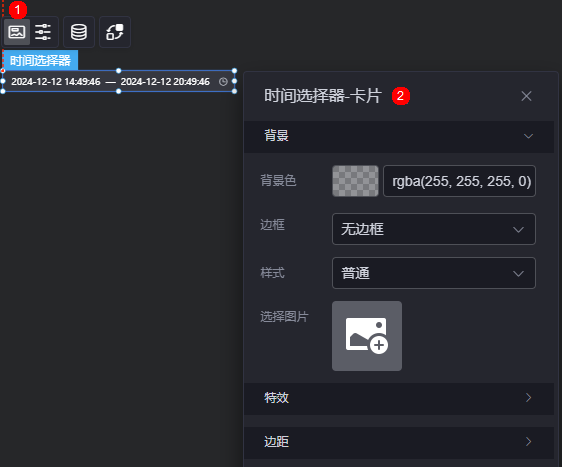Image resolution: width=562 pixels, height=467 pixels.
Task: Expand the 边距 section
Action: (x=399, y=442)
